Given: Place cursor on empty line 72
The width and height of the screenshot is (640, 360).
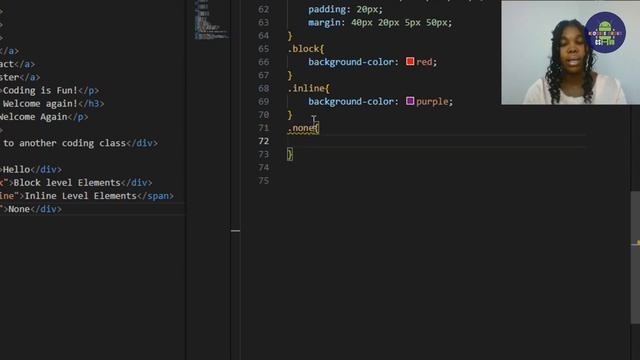Looking at the screenshot, I should pyautogui.click(x=437, y=141).
